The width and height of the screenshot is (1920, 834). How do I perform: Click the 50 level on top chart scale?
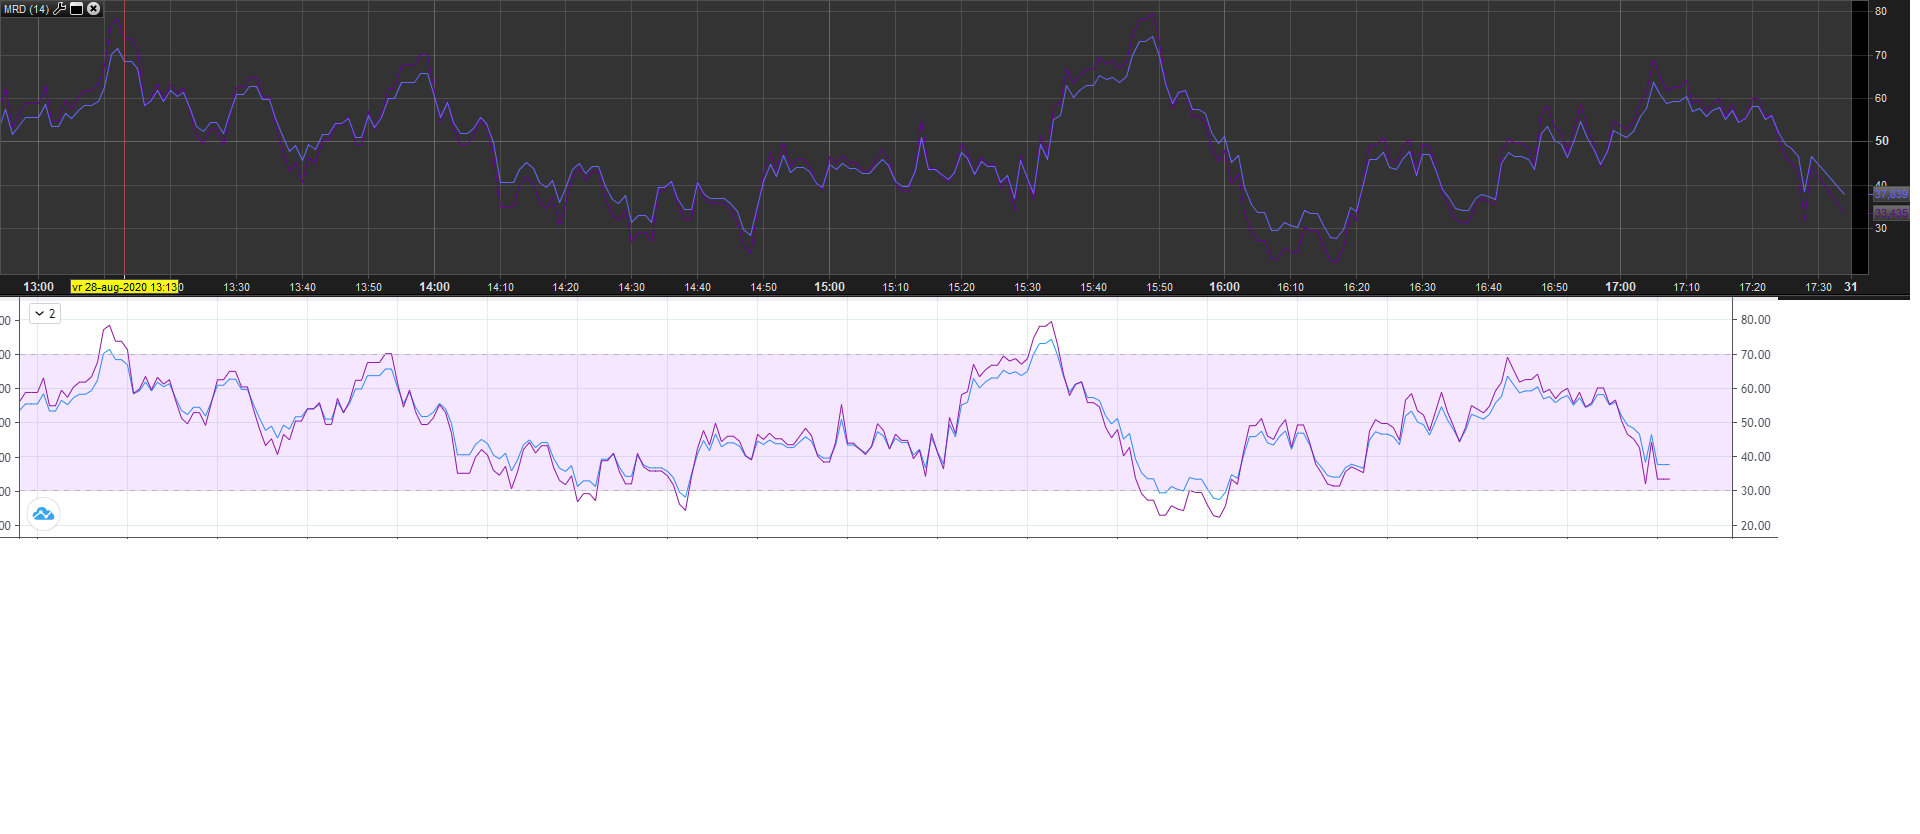1881,141
